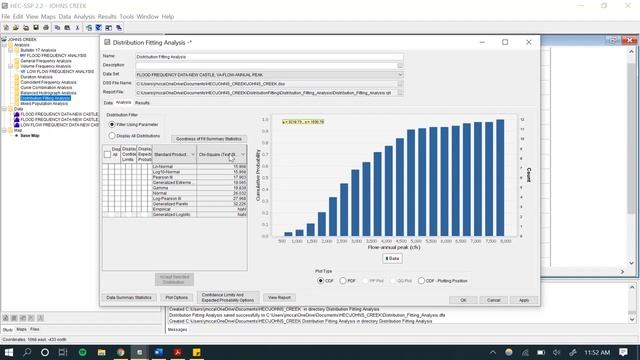Click the Open Study folder toolbar icon
Screen dimensions: 640x360
click(16, 28)
